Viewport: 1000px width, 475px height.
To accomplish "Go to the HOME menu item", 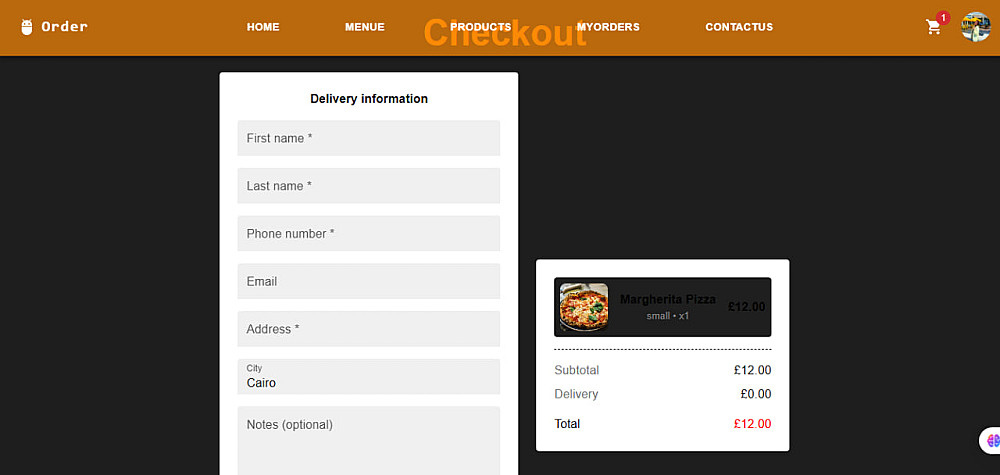I will (263, 27).
